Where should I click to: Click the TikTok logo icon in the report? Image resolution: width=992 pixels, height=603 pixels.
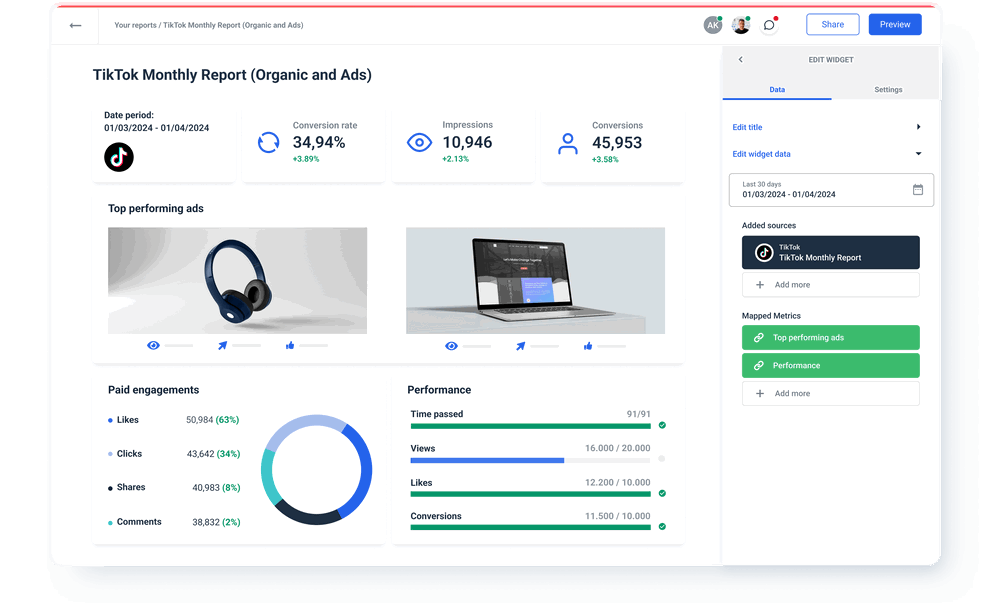pos(119,157)
